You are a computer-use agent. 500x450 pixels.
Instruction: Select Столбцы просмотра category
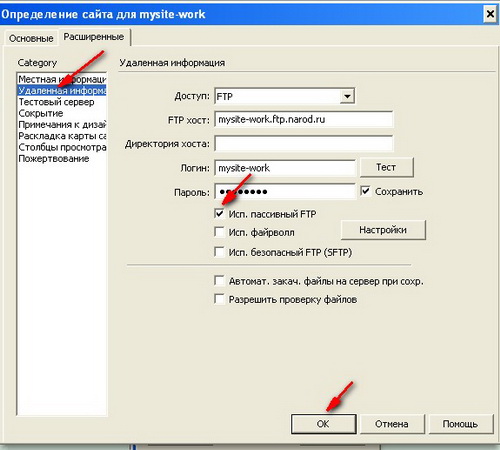coord(62,147)
